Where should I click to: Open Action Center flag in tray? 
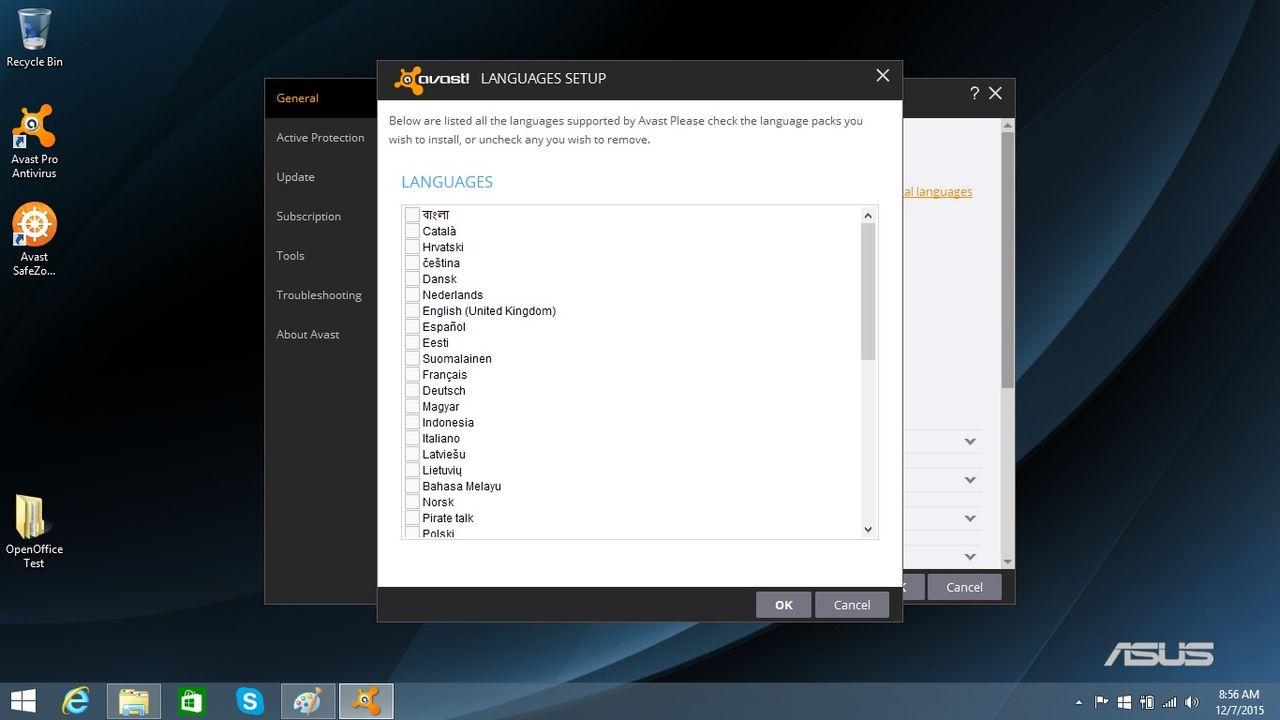(1102, 702)
